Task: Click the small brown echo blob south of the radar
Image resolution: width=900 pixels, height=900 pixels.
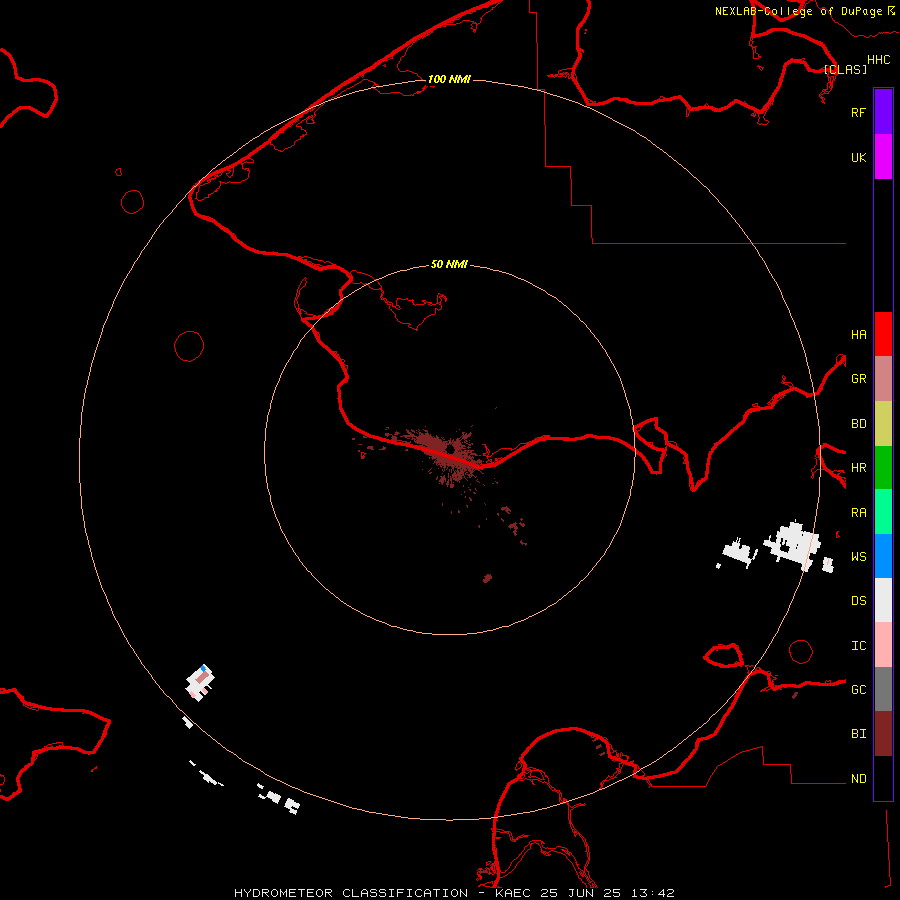Action: pyautogui.click(x=487, y=578)
